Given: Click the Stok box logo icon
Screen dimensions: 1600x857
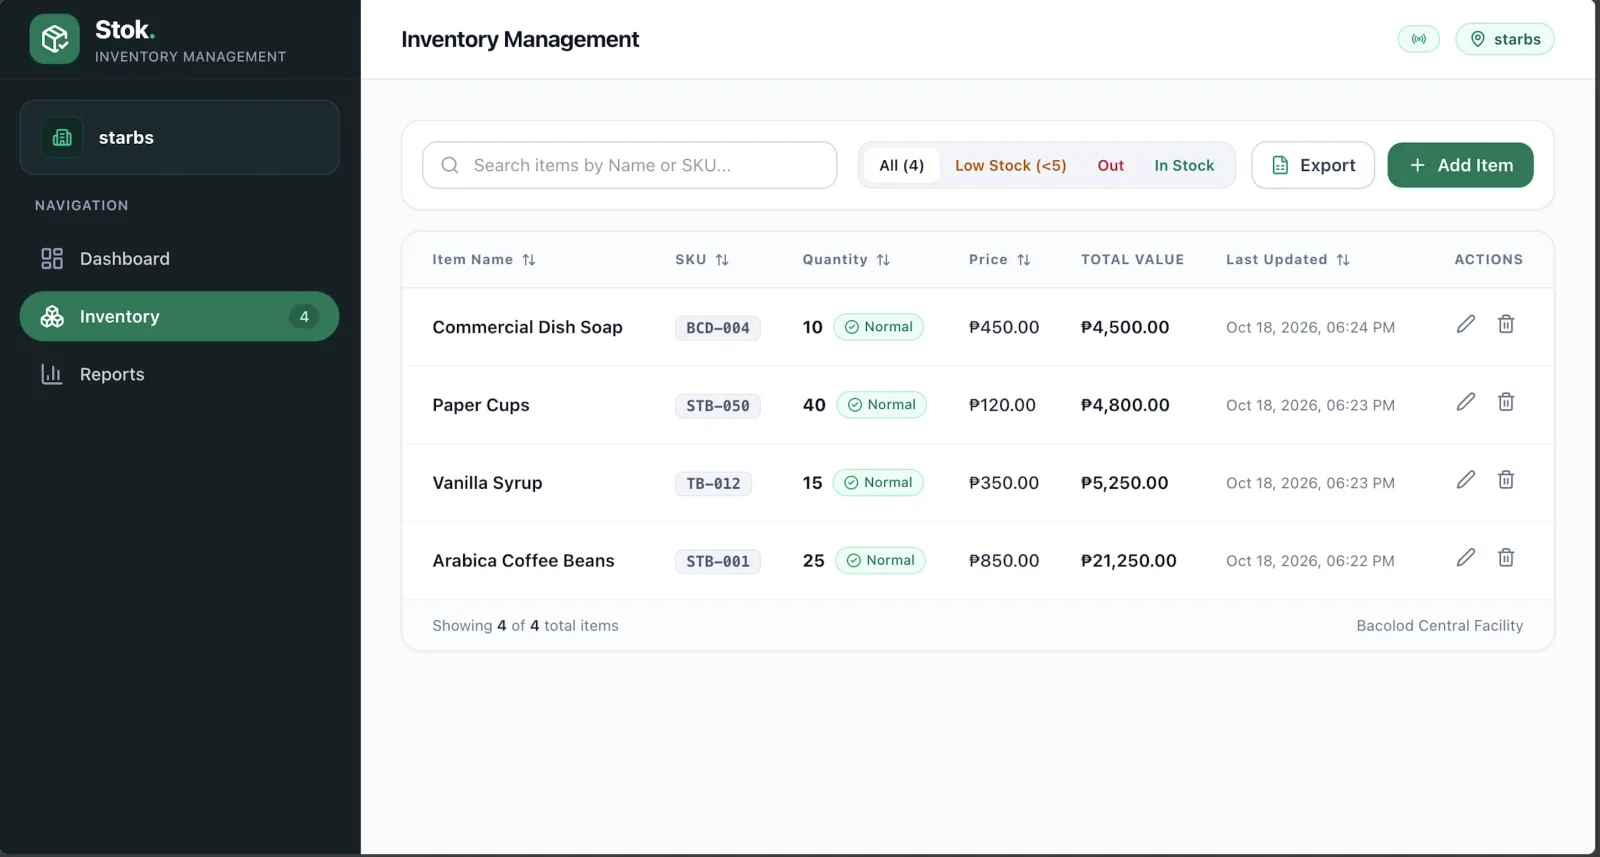Looking at the screenshot, I should click(55, 39).
